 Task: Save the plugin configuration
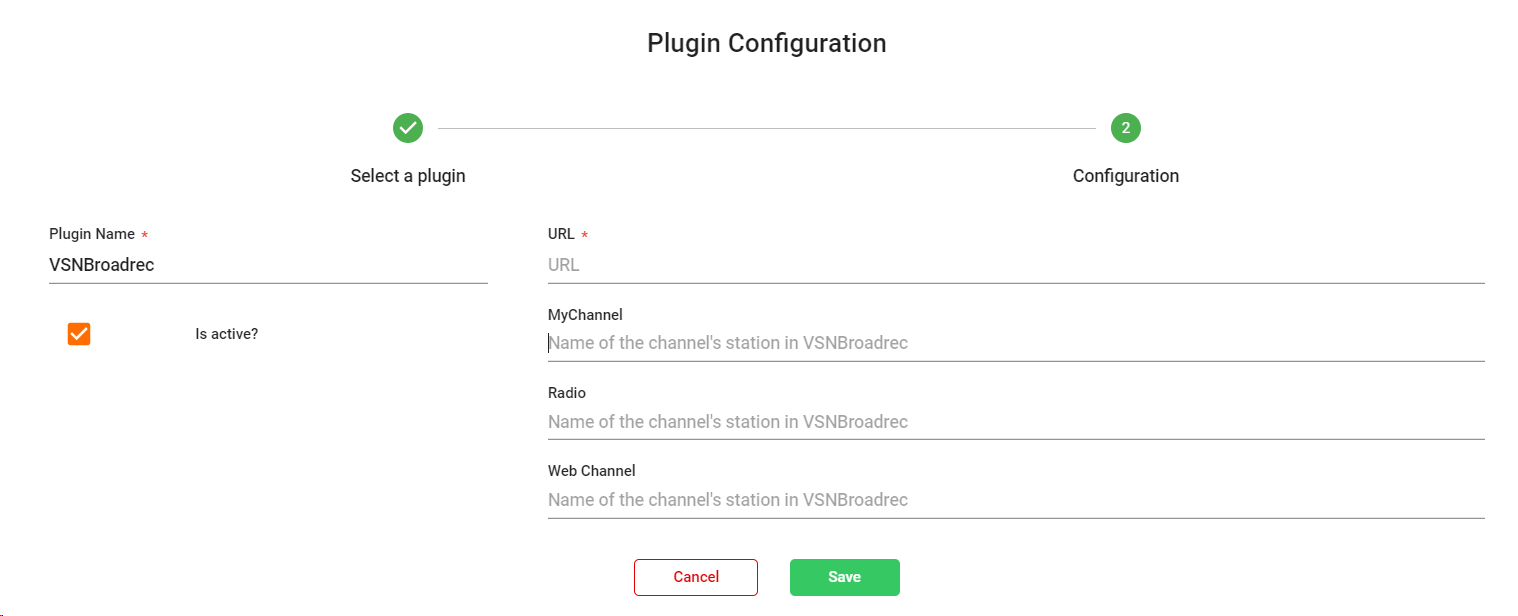pyautogui.click(x=844, y=577)
